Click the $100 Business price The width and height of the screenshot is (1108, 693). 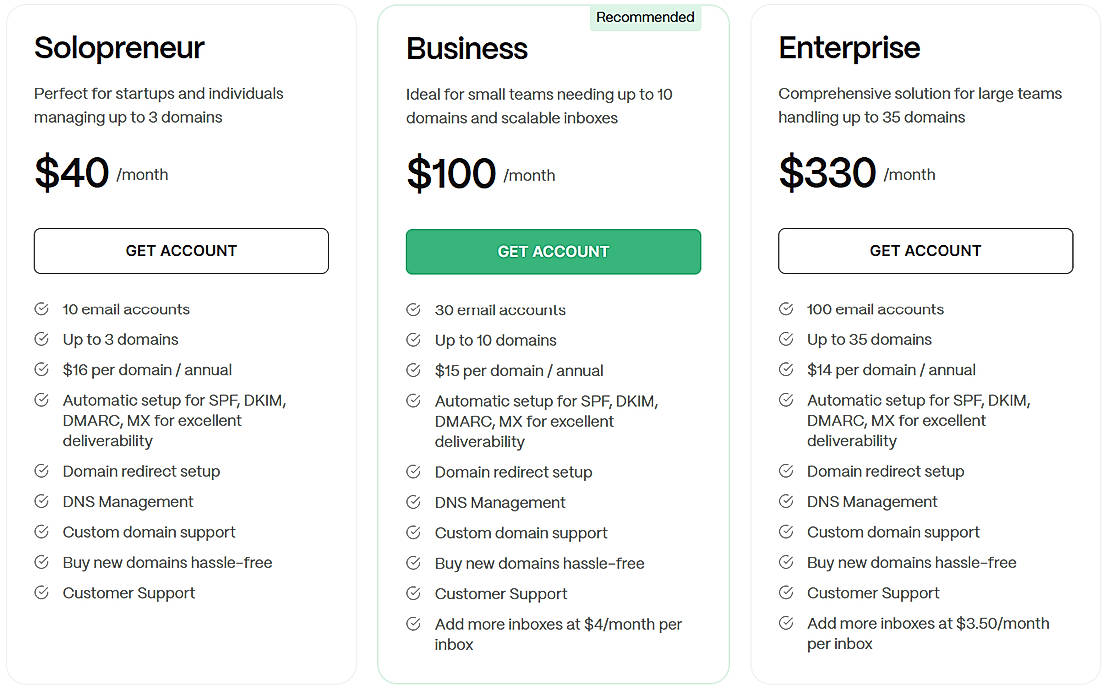451,173
